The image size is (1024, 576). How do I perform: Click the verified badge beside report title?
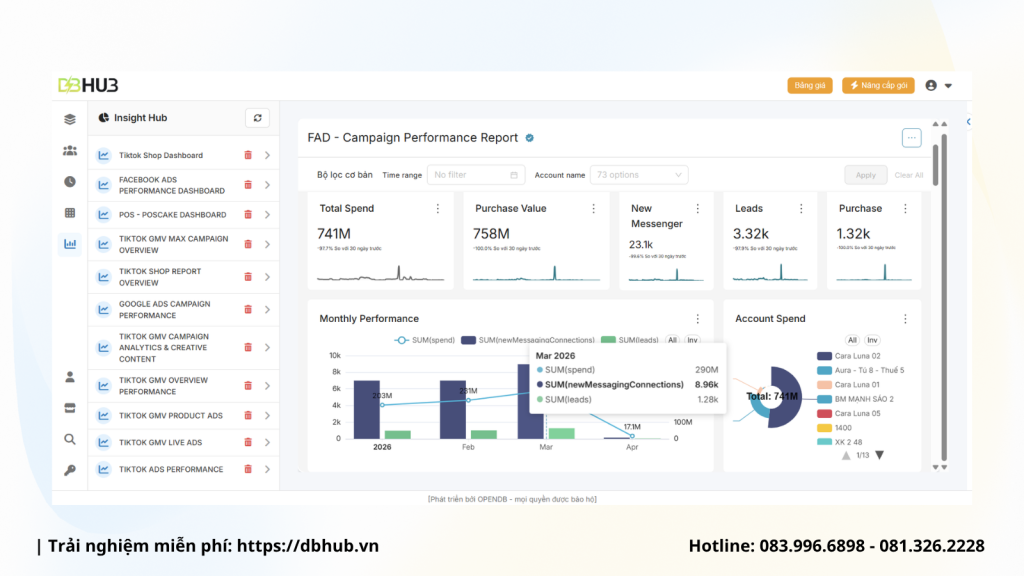pyautogui.click(x=530, y=138)
